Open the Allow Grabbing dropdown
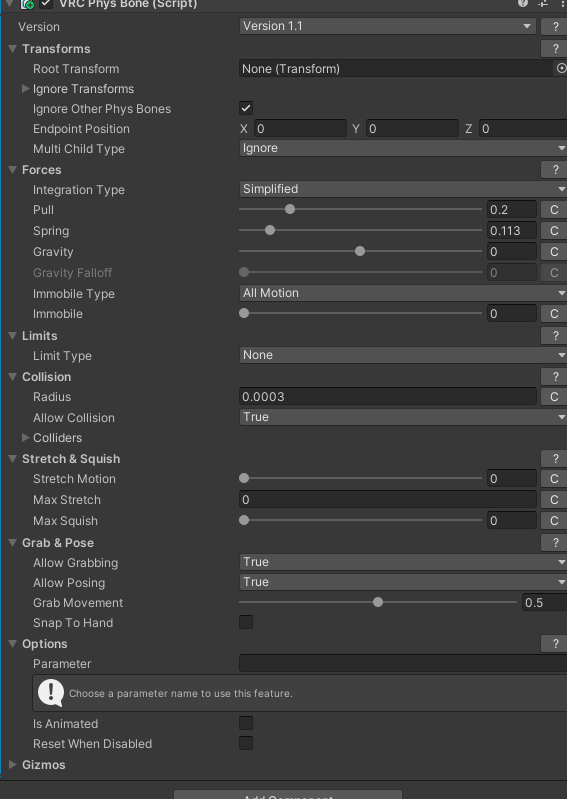567x799 pixels. coord(403,562)
